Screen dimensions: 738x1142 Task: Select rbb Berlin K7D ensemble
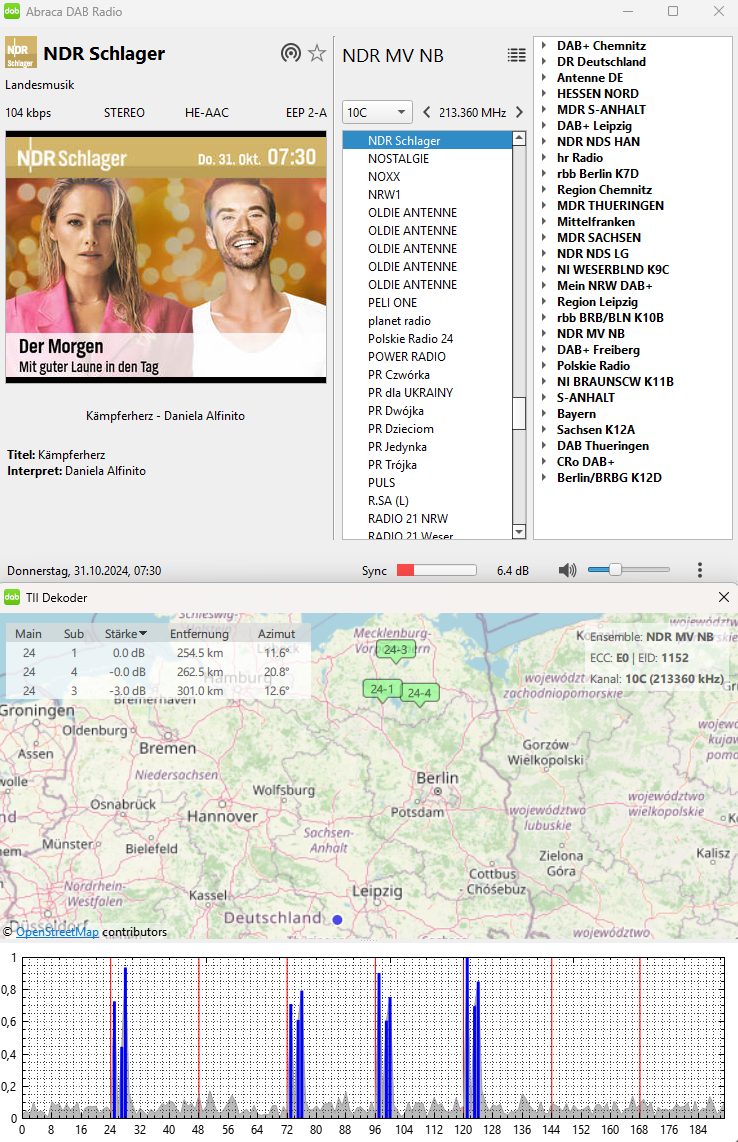tap(598, 173)
